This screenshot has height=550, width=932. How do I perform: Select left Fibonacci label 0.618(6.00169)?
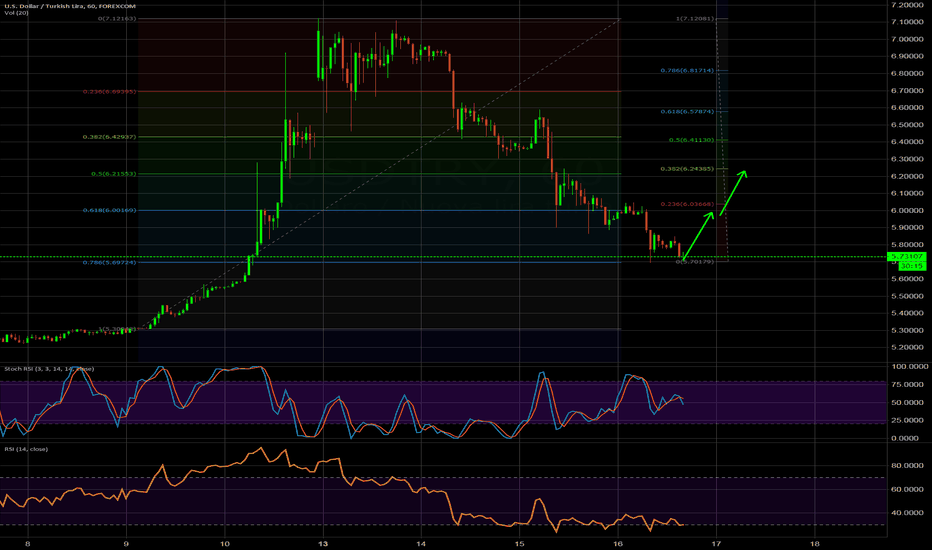click(109, 210)
